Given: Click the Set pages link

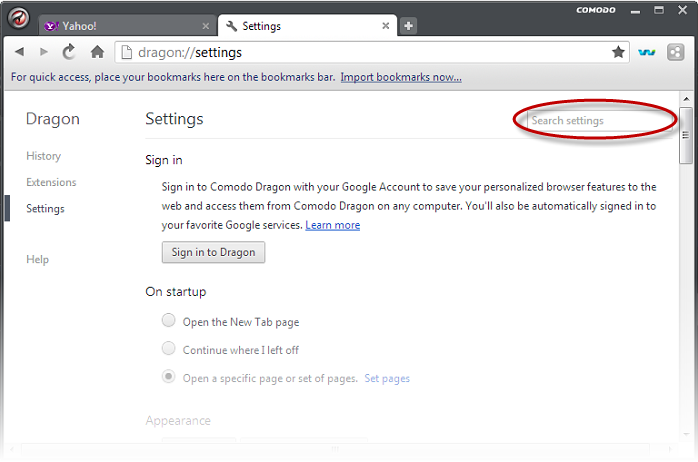Looking at the screenshot, I should (x=387, y=378).
